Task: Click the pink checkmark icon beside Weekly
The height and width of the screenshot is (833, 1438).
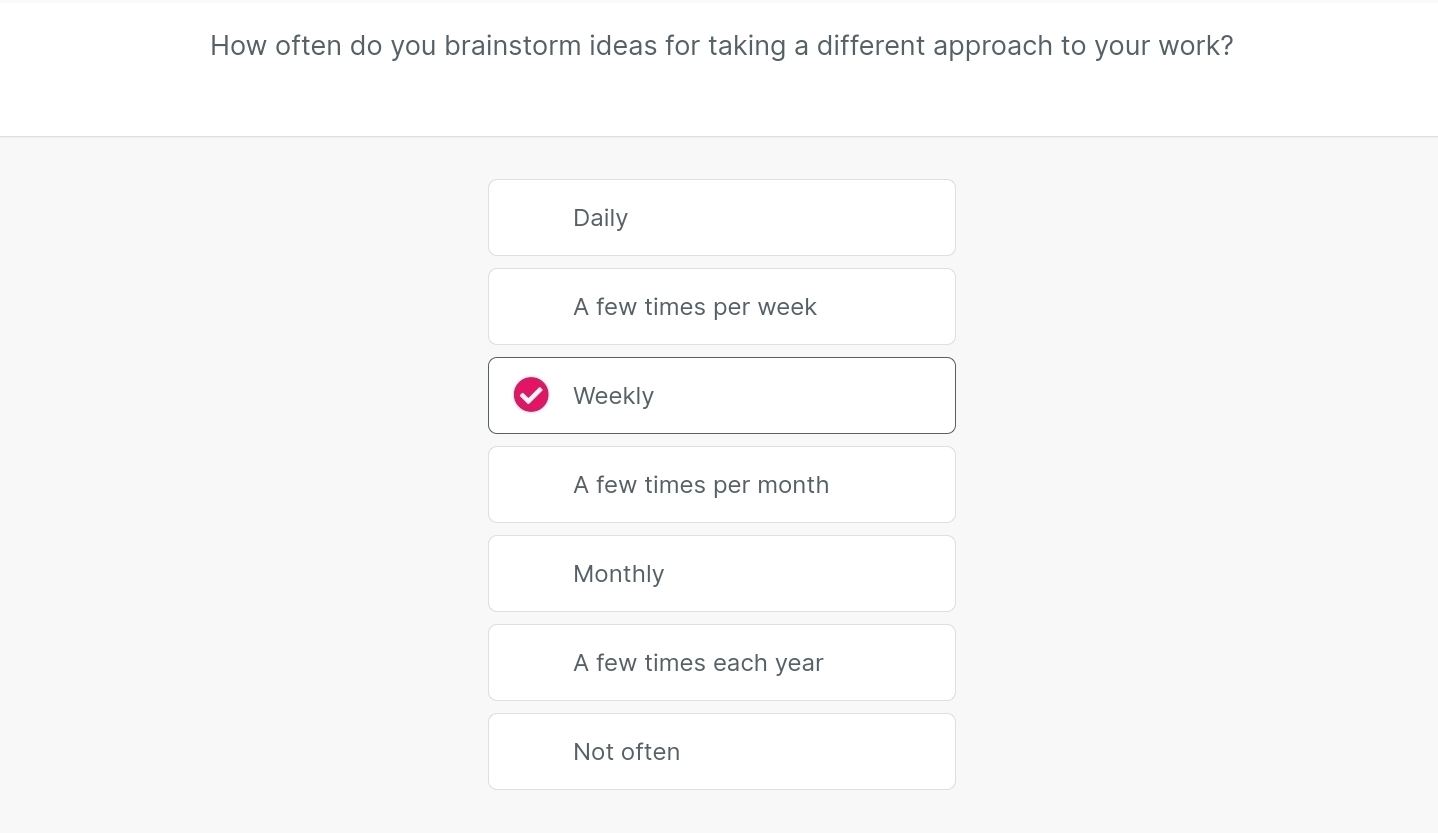Action: point(531,395)
